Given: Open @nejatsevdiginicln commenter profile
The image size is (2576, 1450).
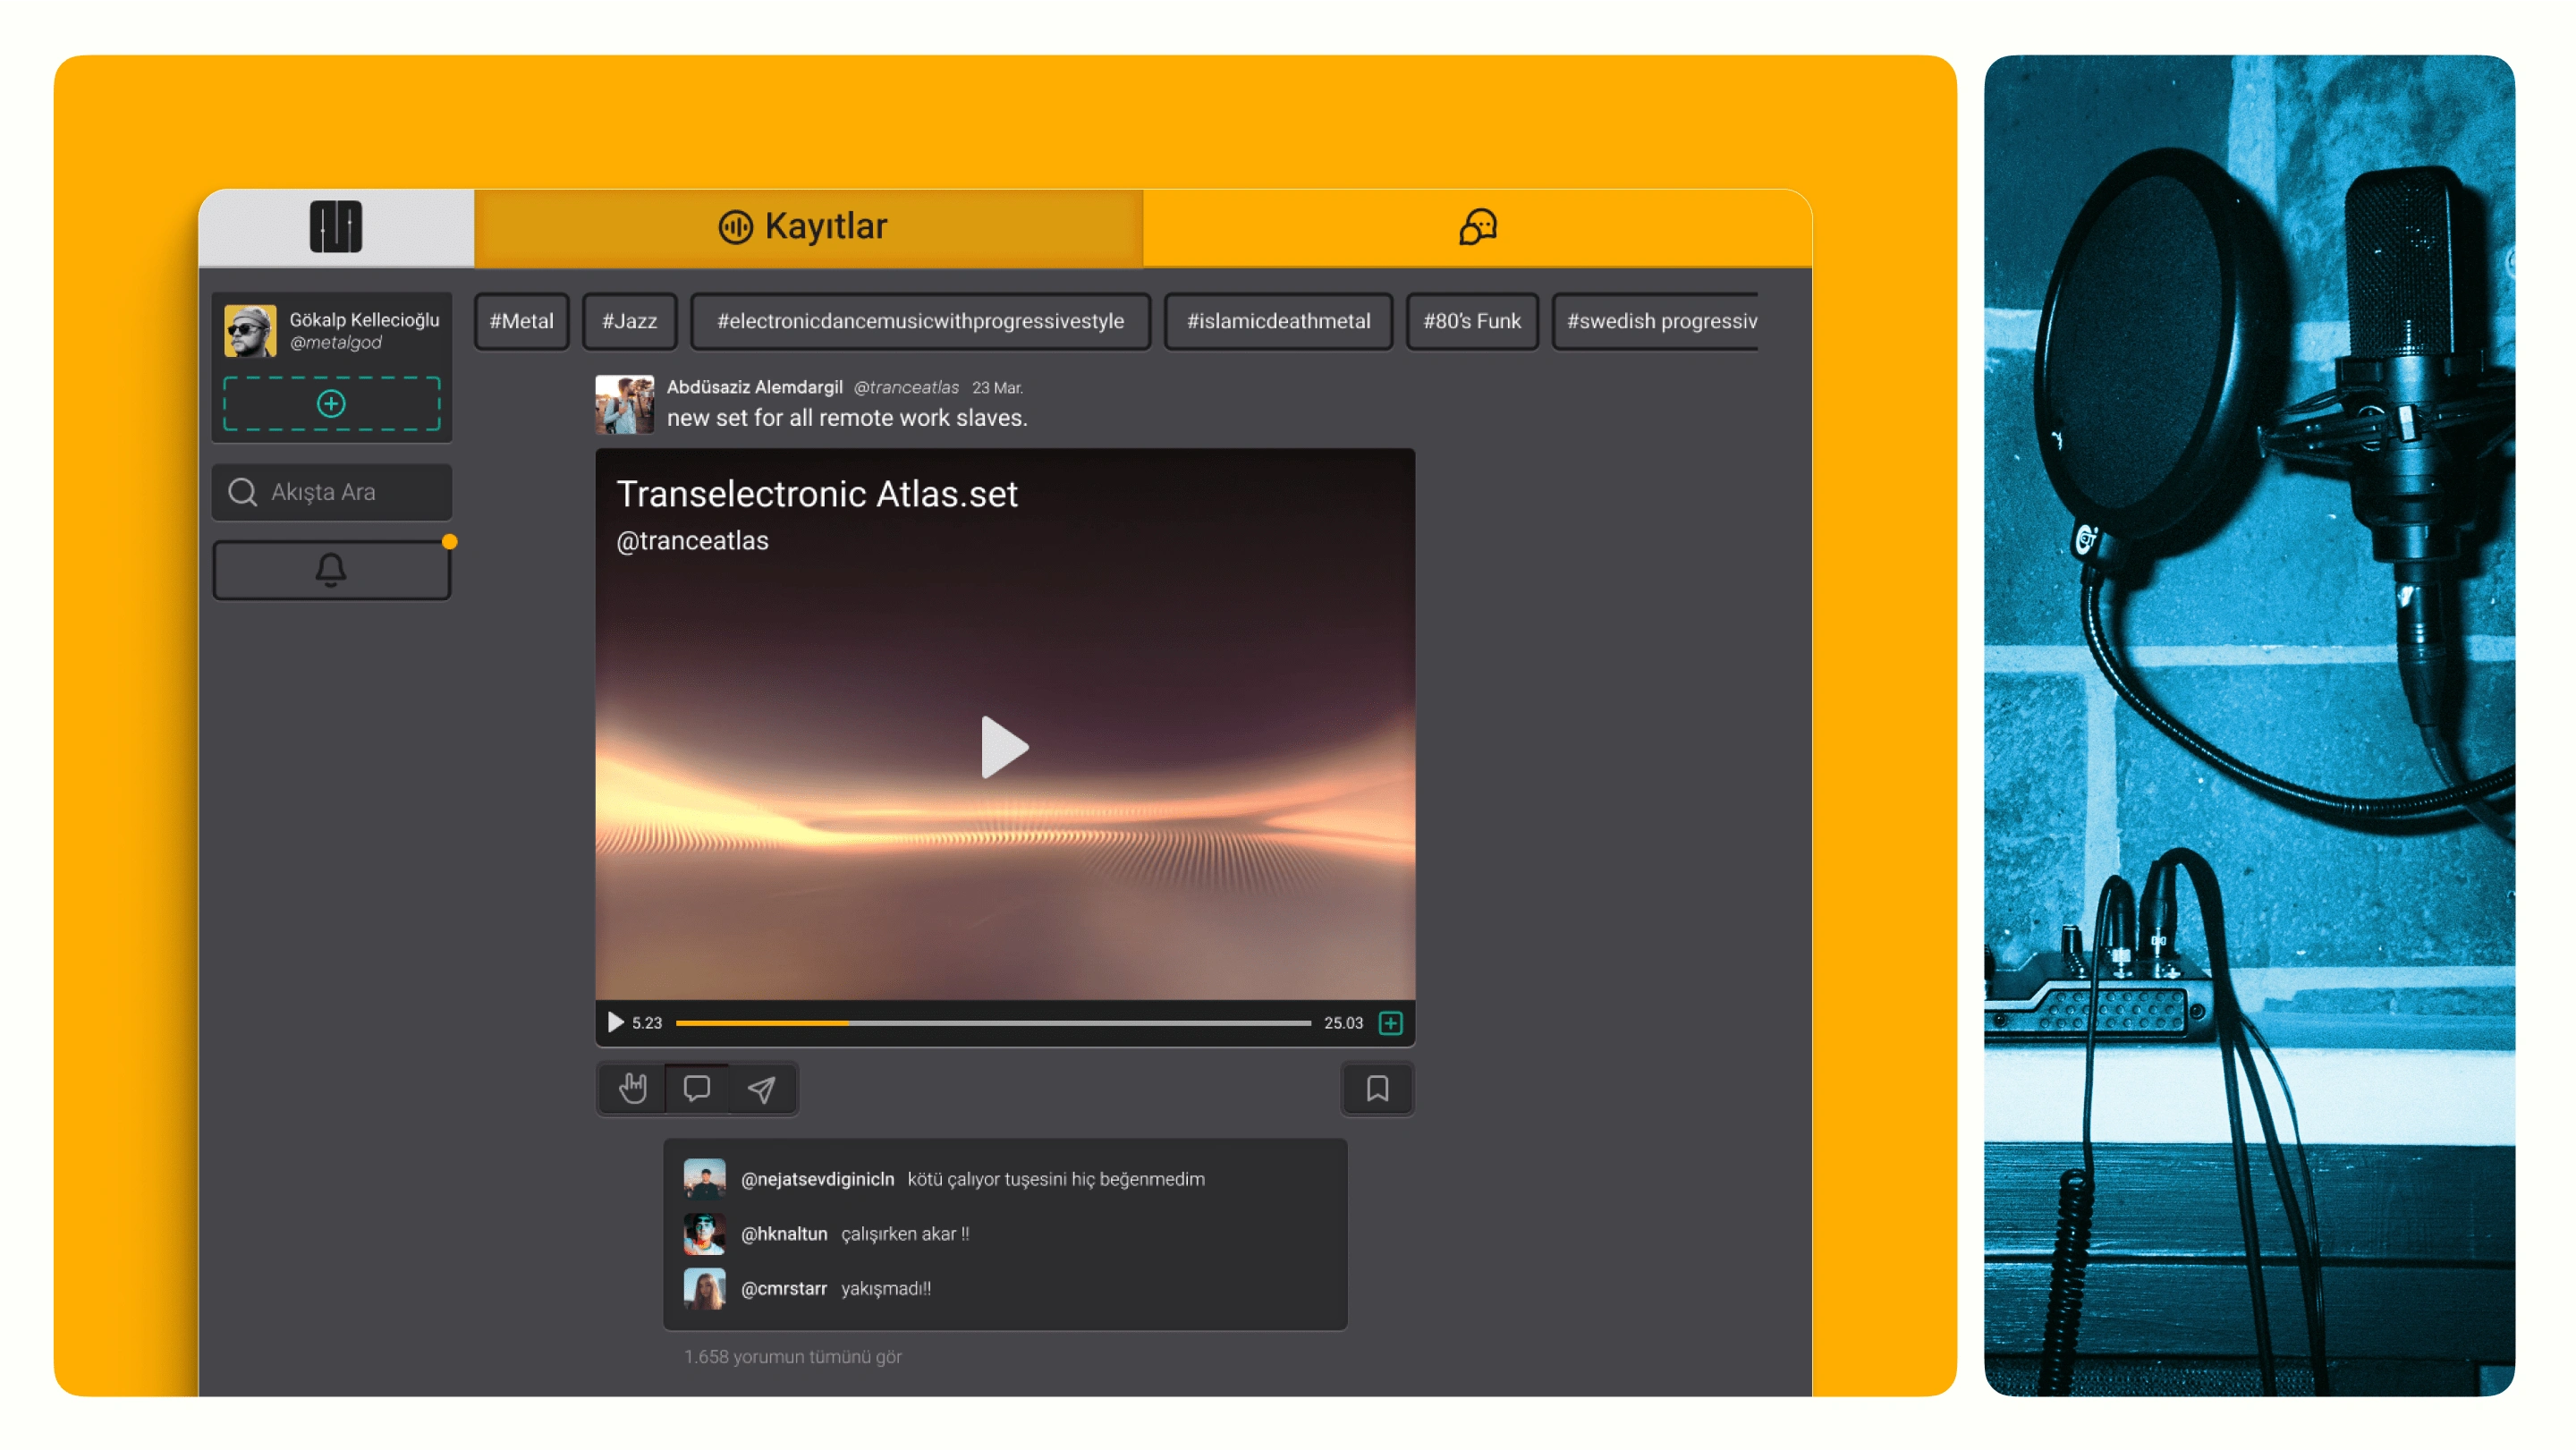Looking at the screenshot, I should pyautogui.click(x=817, y=1179).
